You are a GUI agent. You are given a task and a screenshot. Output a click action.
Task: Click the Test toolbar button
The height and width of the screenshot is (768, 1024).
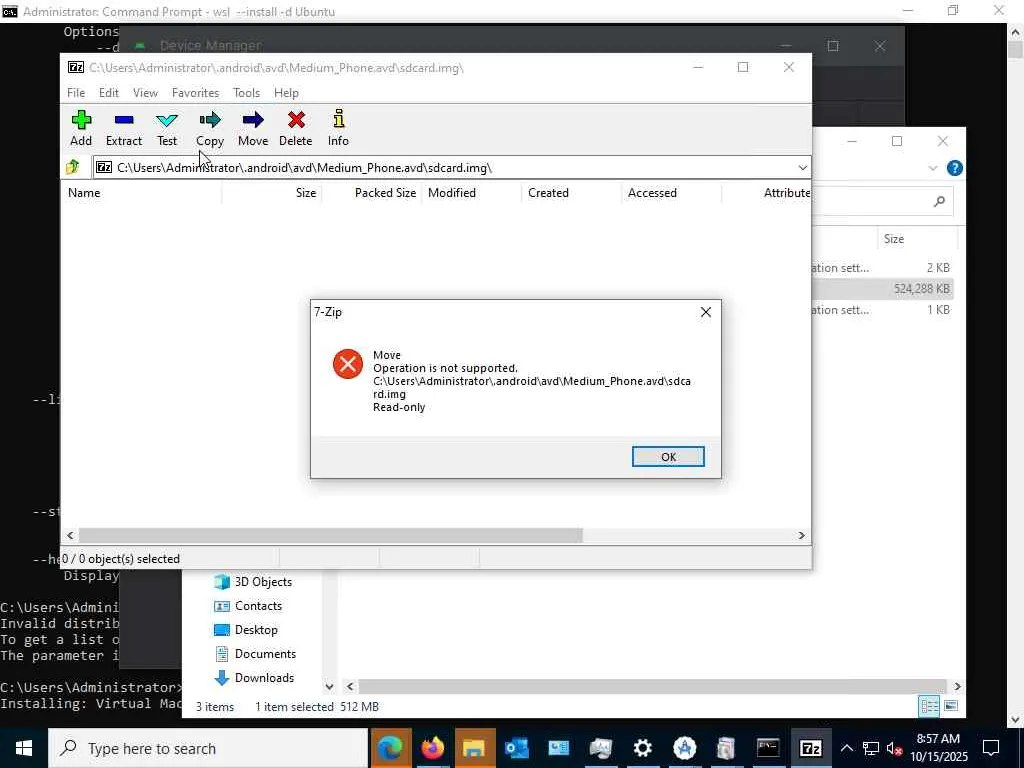click(167, 129)
